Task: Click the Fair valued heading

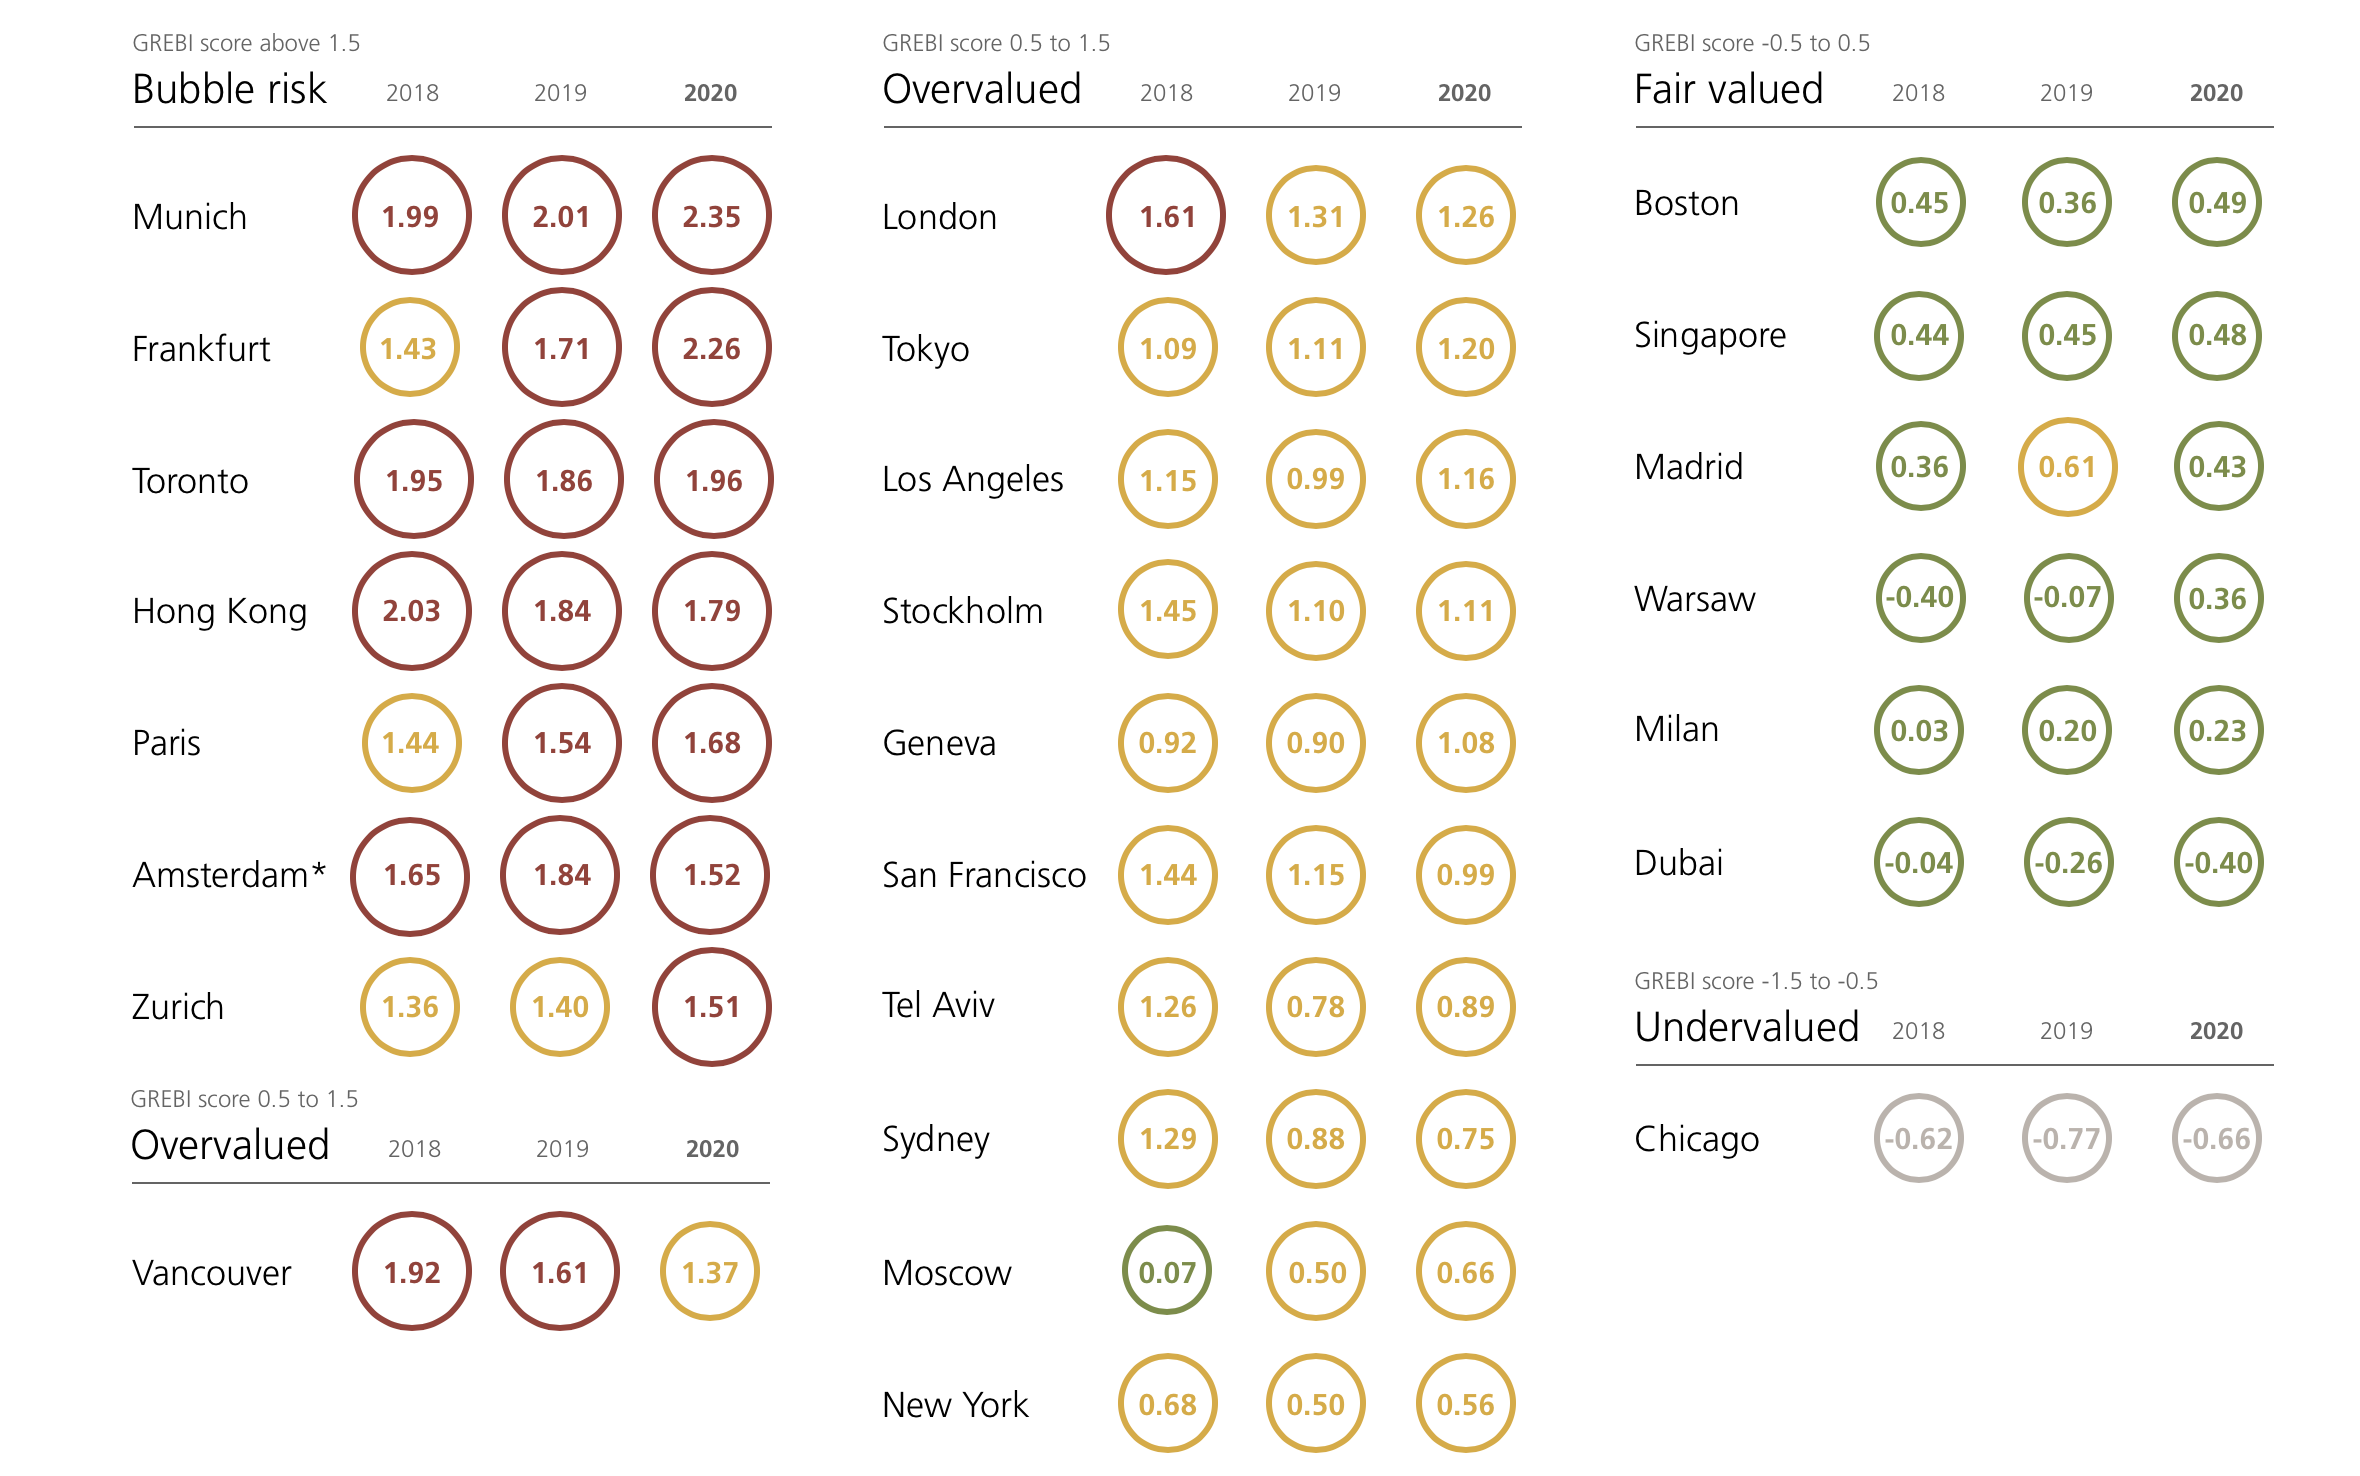Action: coord(1728,89)
